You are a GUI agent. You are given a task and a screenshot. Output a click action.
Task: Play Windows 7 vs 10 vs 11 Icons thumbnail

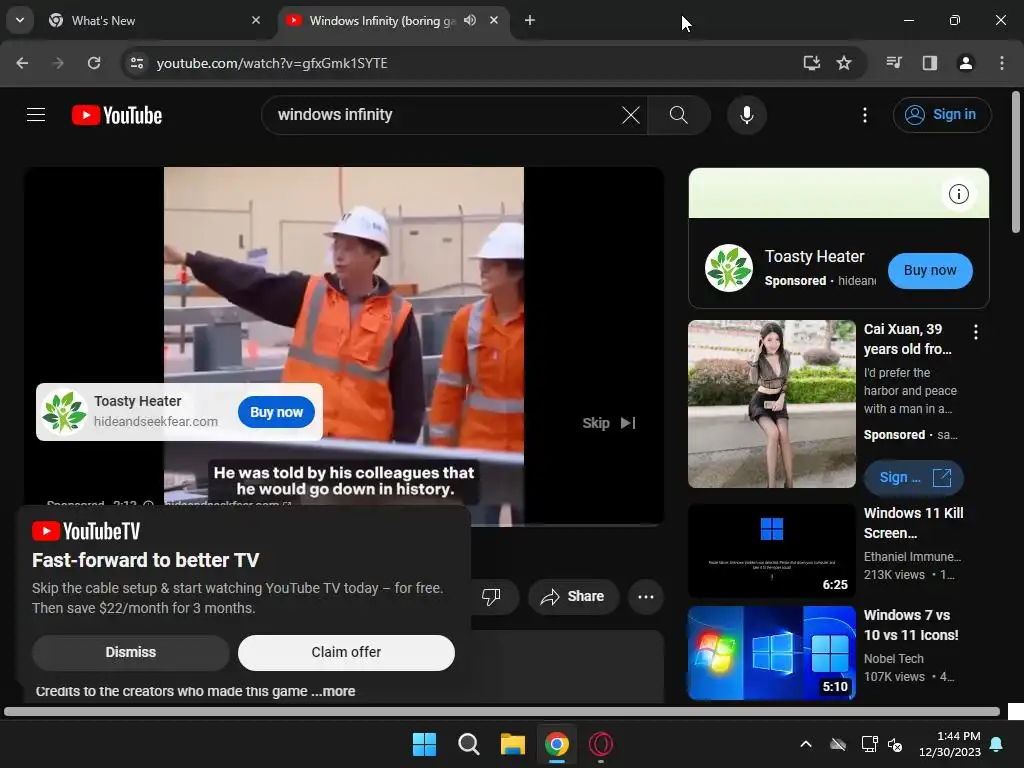pos(771,653)
